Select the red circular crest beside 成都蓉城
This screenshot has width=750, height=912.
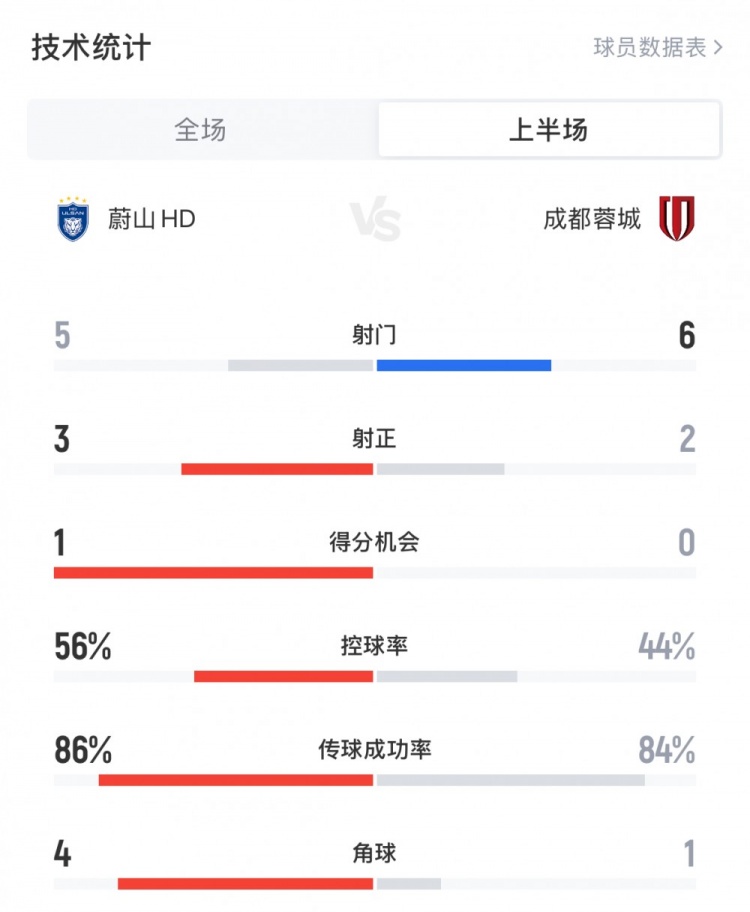click(677, 215)
